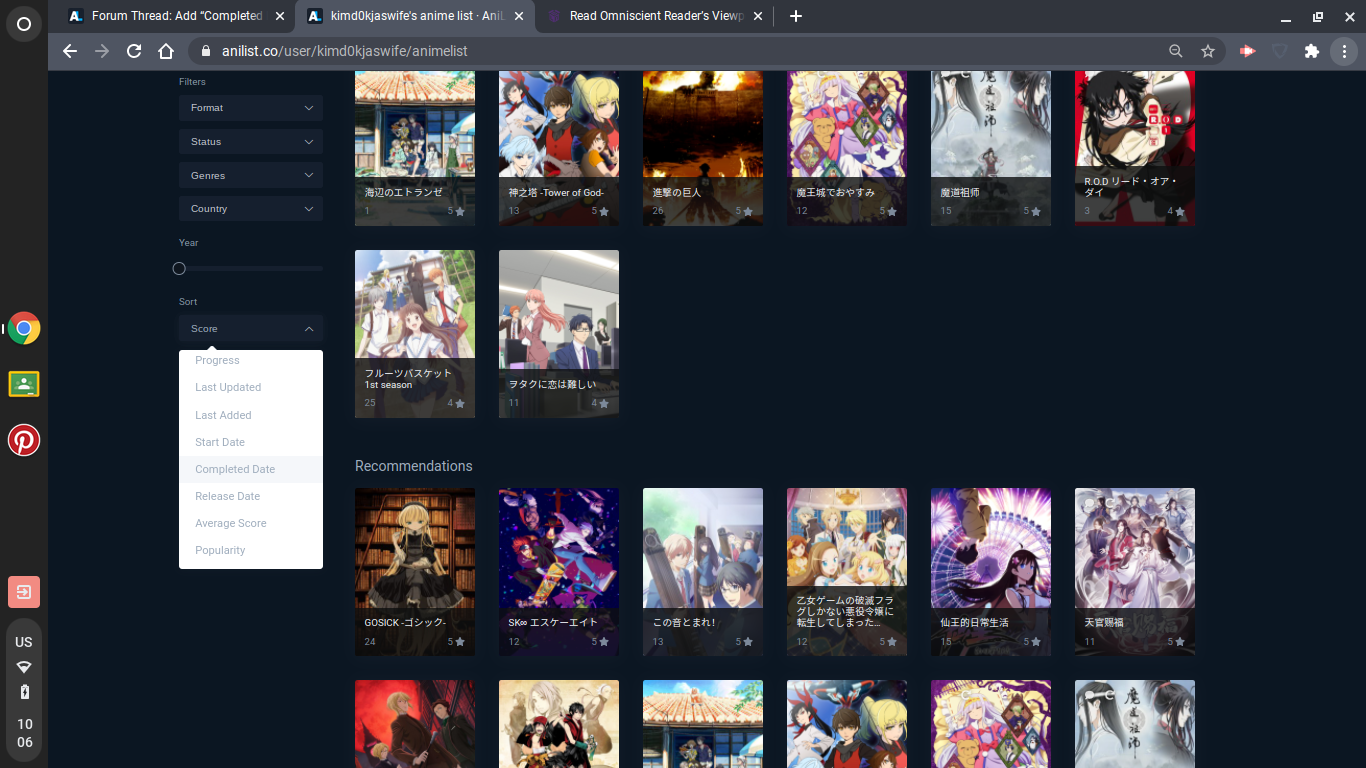
Task: Bookmark this page with star icon
Action: (x=1208, y=51)
